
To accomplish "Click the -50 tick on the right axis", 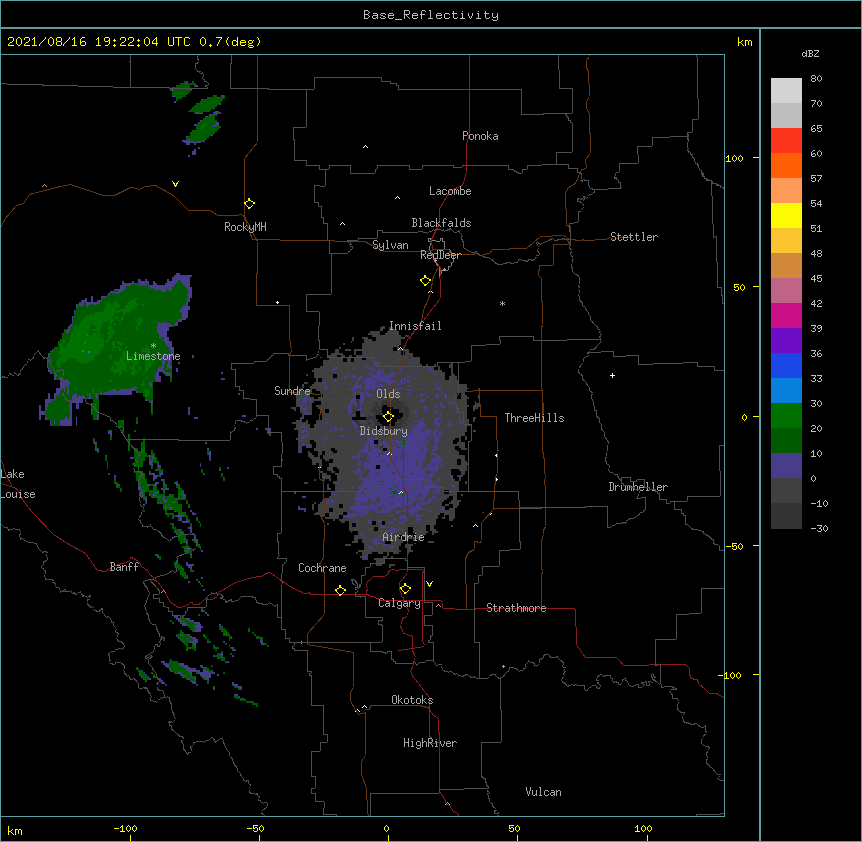I will pyautogui.click(x=734, y=546).
